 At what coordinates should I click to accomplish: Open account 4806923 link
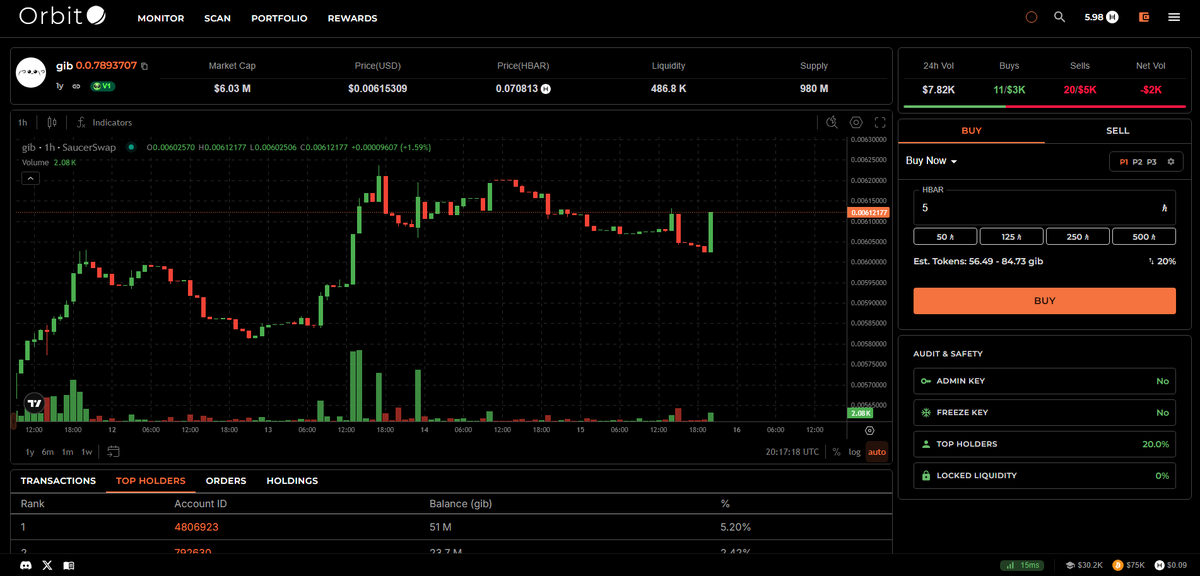[x=196, y=527]
